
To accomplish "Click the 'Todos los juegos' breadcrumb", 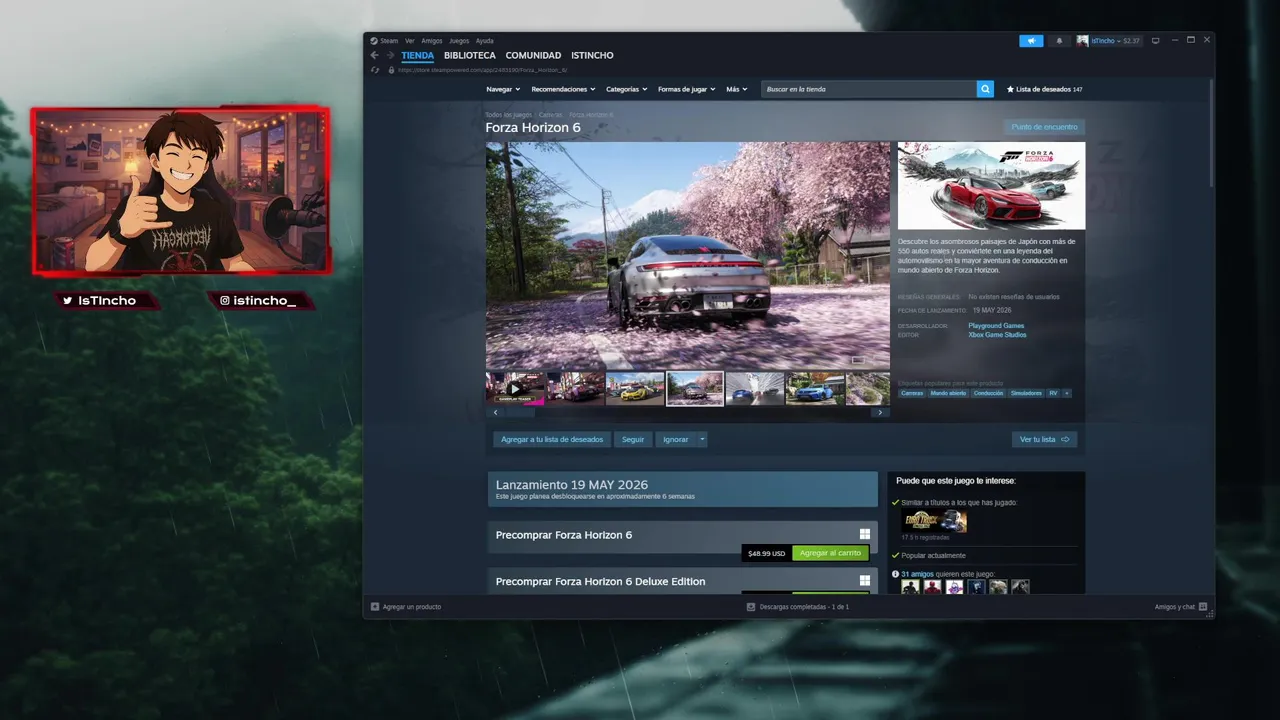I will coord(509,115).
